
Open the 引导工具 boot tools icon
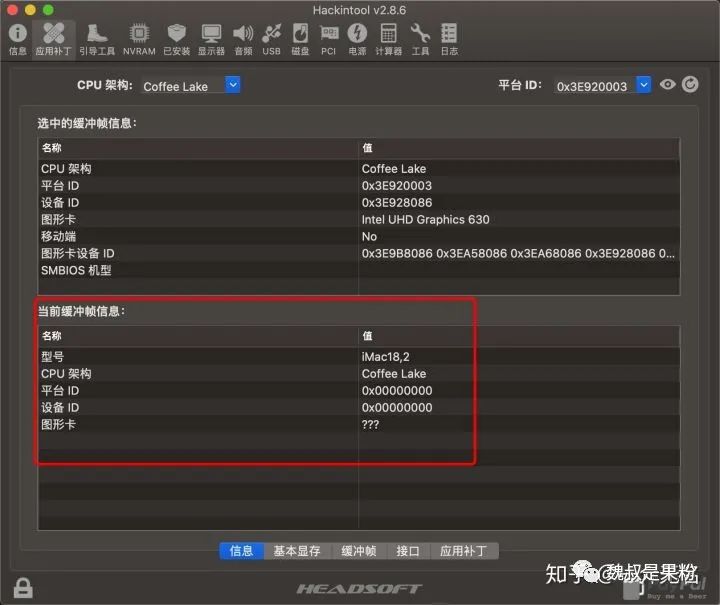click(x=97, y=39)
